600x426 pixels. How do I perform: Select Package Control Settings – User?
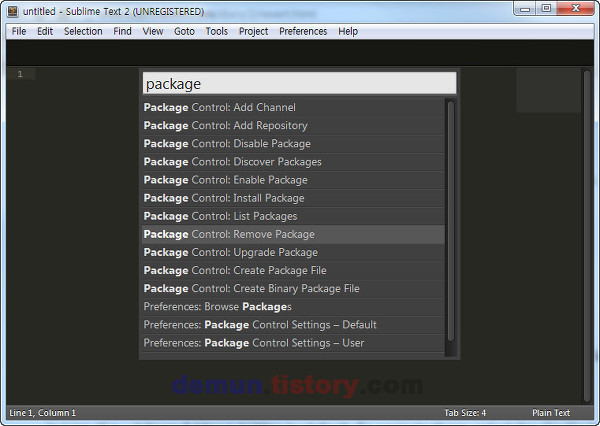(x=293, y=343)
